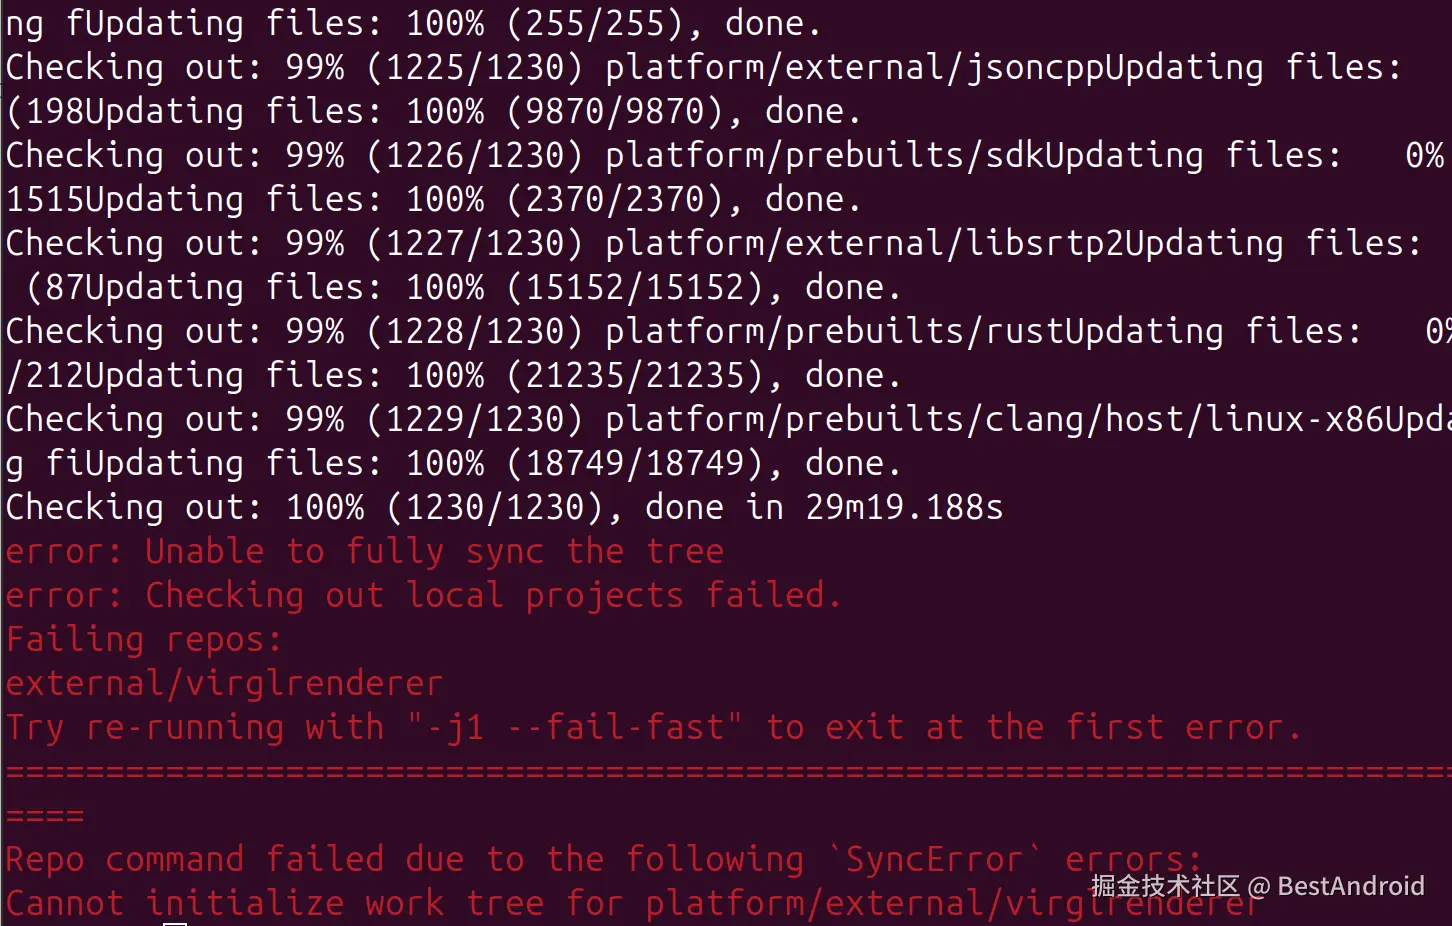Click the '-j1 --fail-fast' suggestion text

click(x=575, y=727)
